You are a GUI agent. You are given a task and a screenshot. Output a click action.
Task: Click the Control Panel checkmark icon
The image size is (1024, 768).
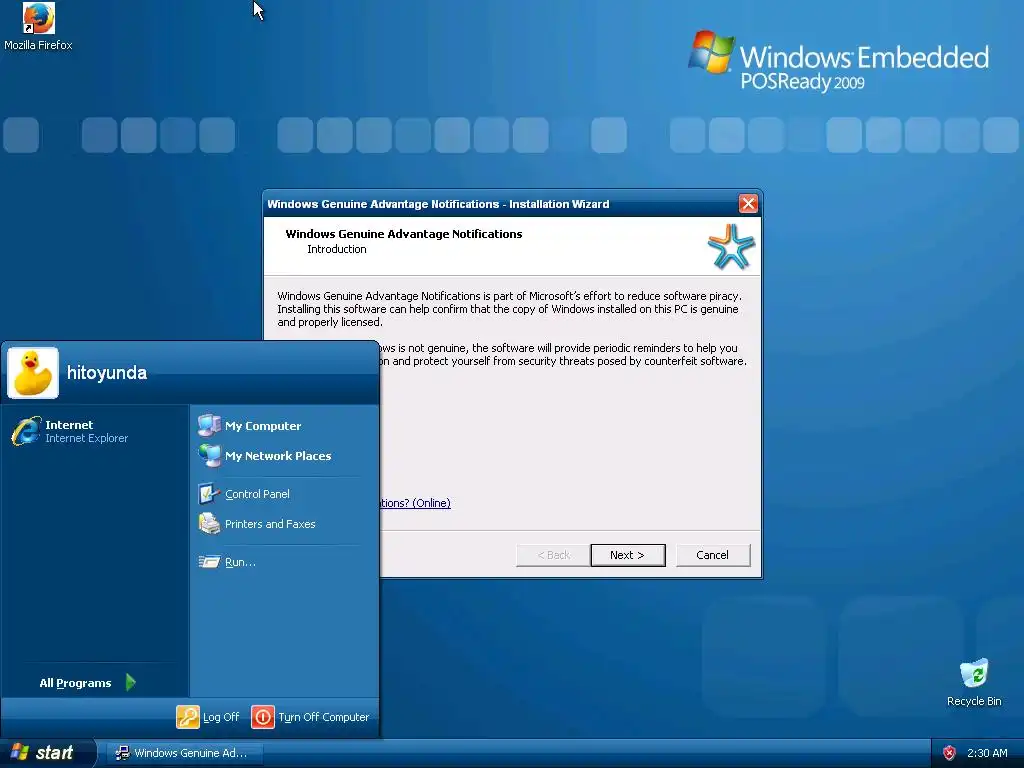coord(209,494)
